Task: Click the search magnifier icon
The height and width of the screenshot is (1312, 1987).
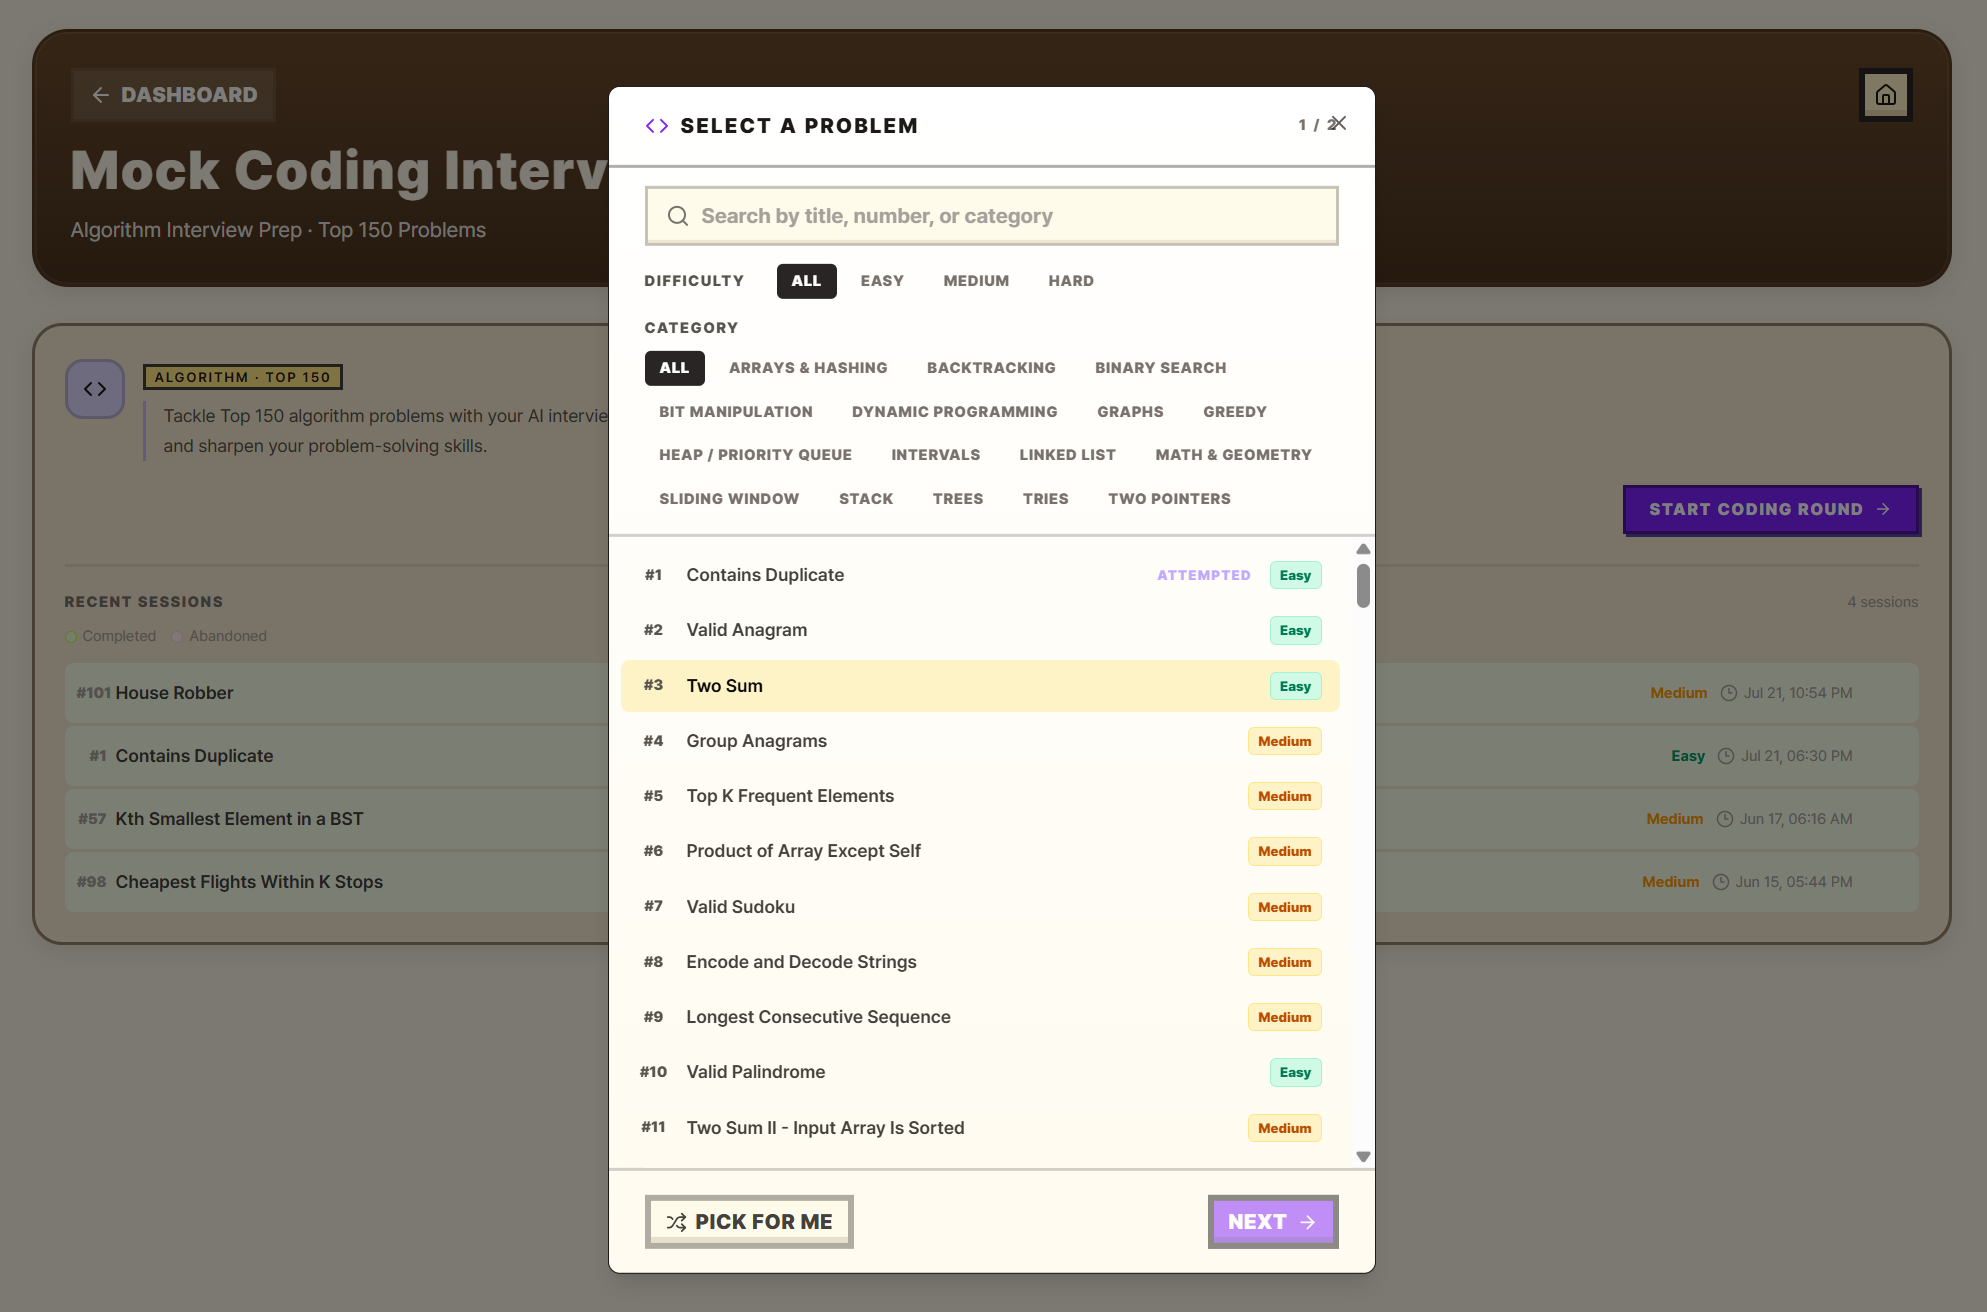Action: click(x=678, y=216)
